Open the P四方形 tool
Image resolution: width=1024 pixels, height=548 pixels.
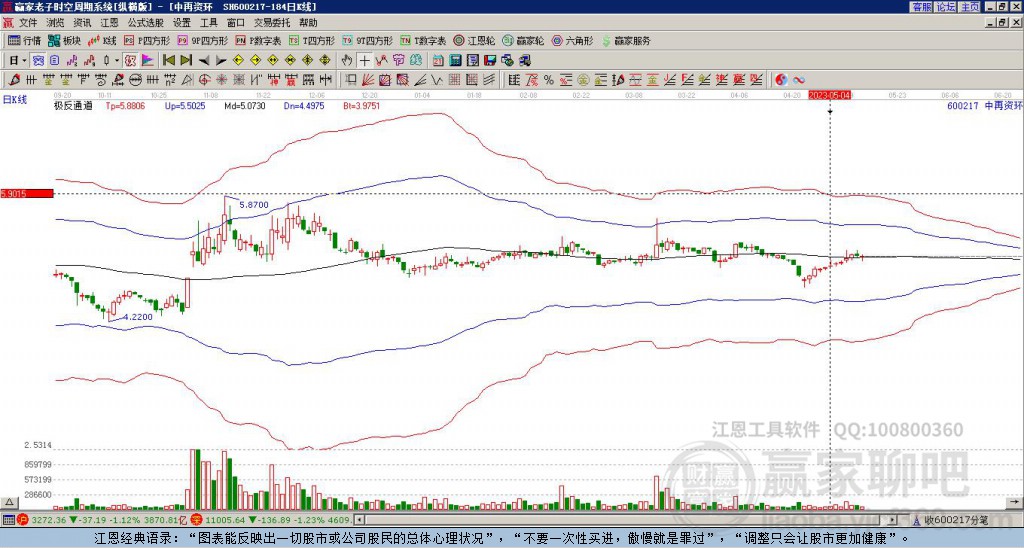coord(148,41)
